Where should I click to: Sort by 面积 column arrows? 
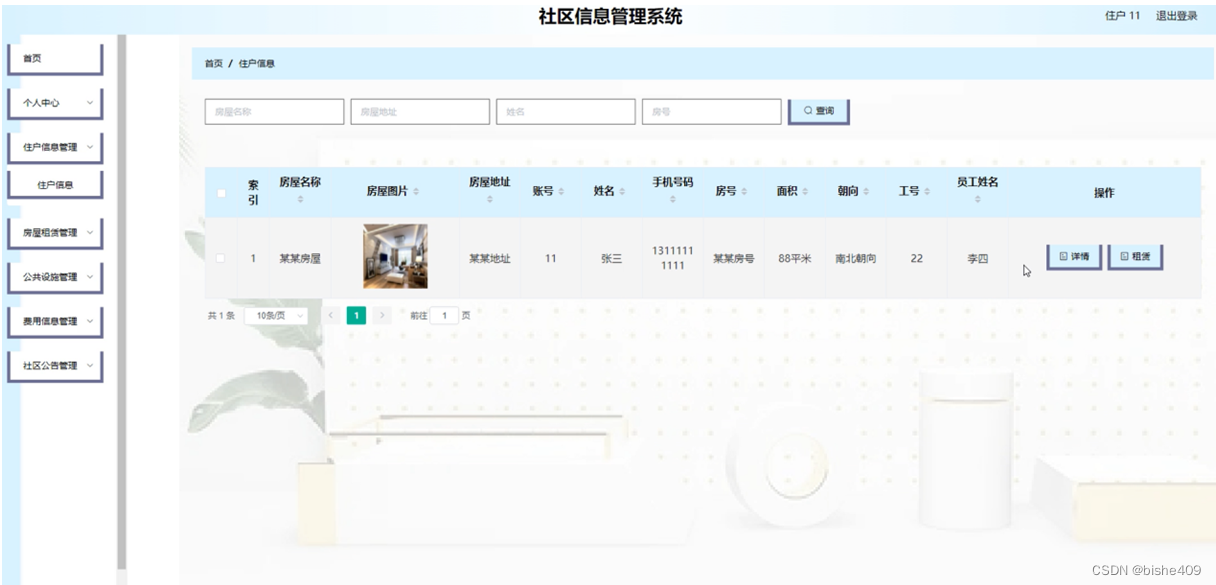pos(805,192)
